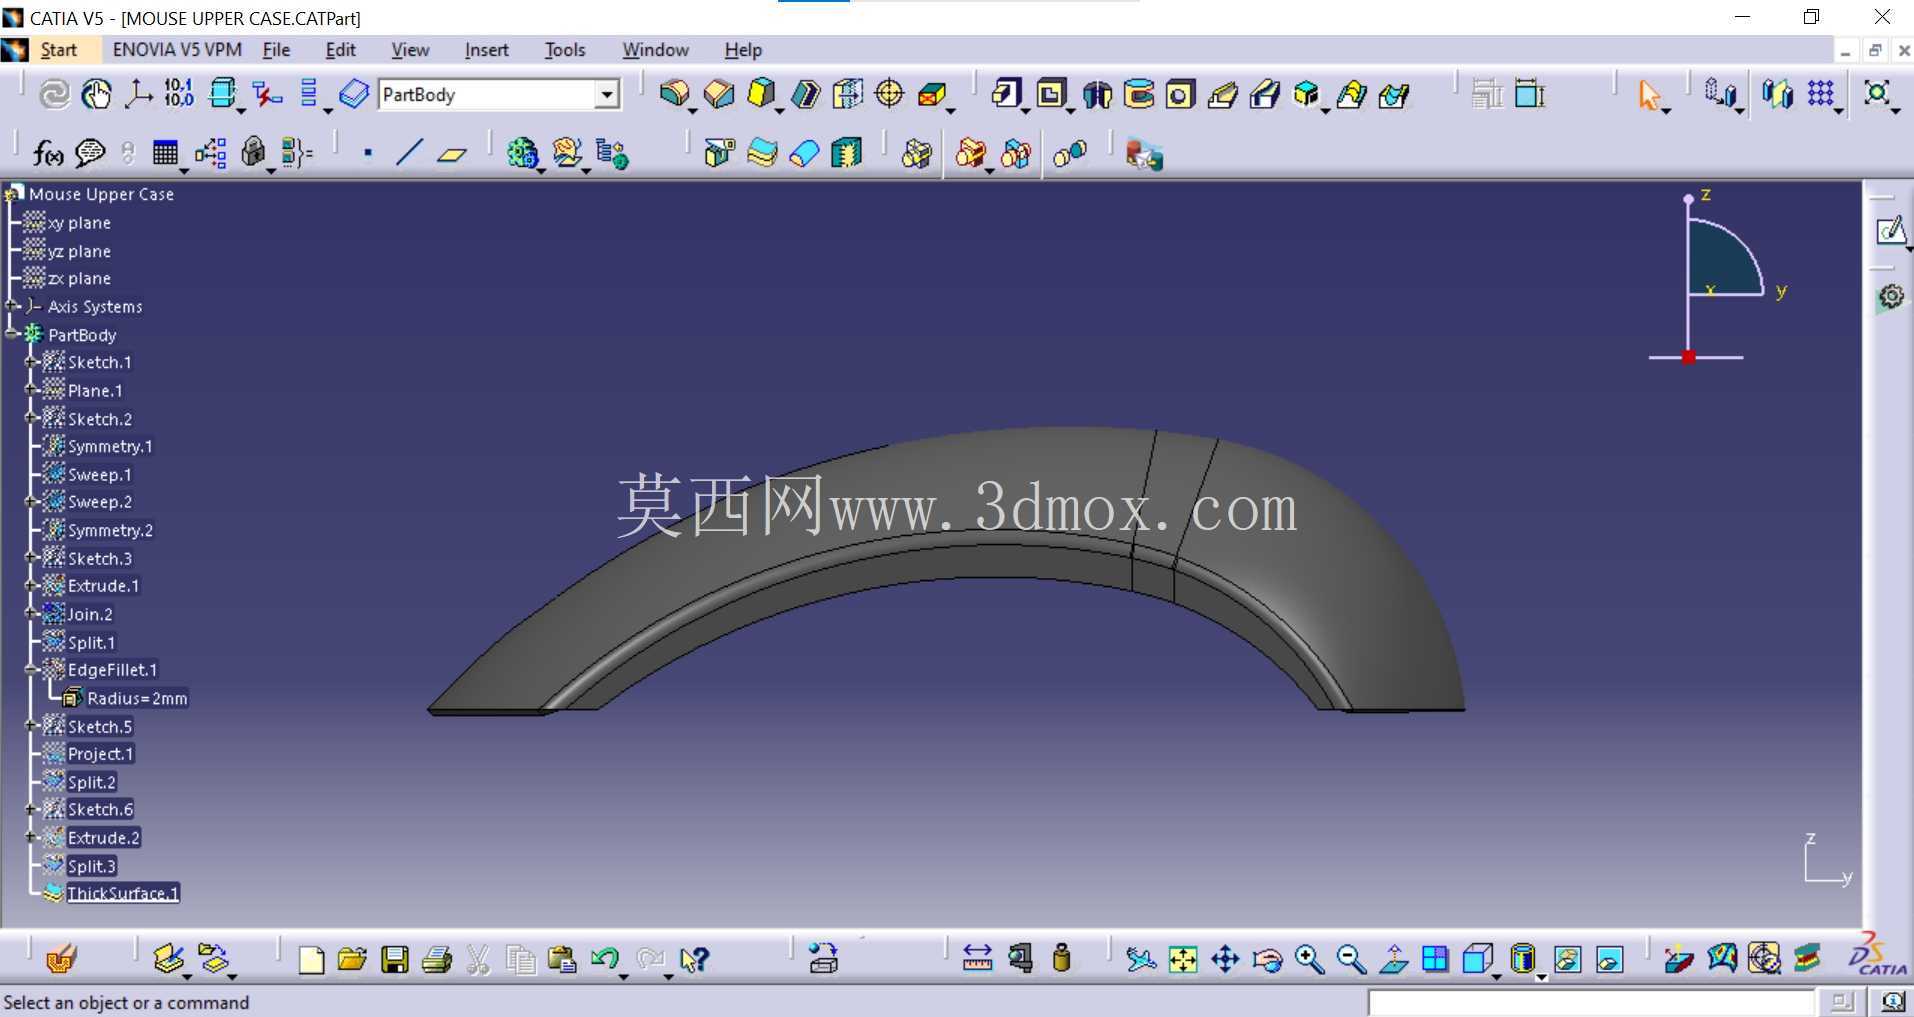Toggle Swap Visible Space icon

point(1609,959)
